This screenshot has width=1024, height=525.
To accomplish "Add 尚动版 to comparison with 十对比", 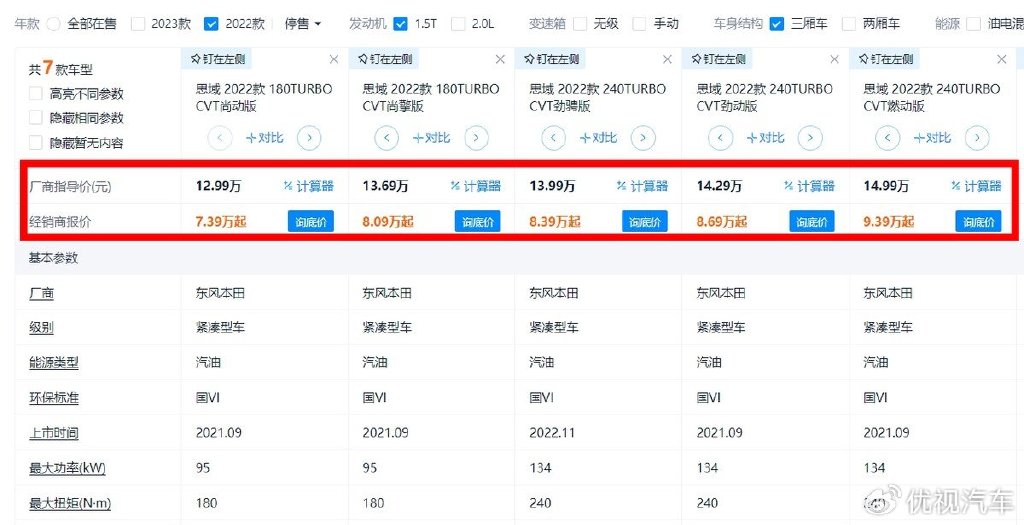I will [x=264, y=138].
